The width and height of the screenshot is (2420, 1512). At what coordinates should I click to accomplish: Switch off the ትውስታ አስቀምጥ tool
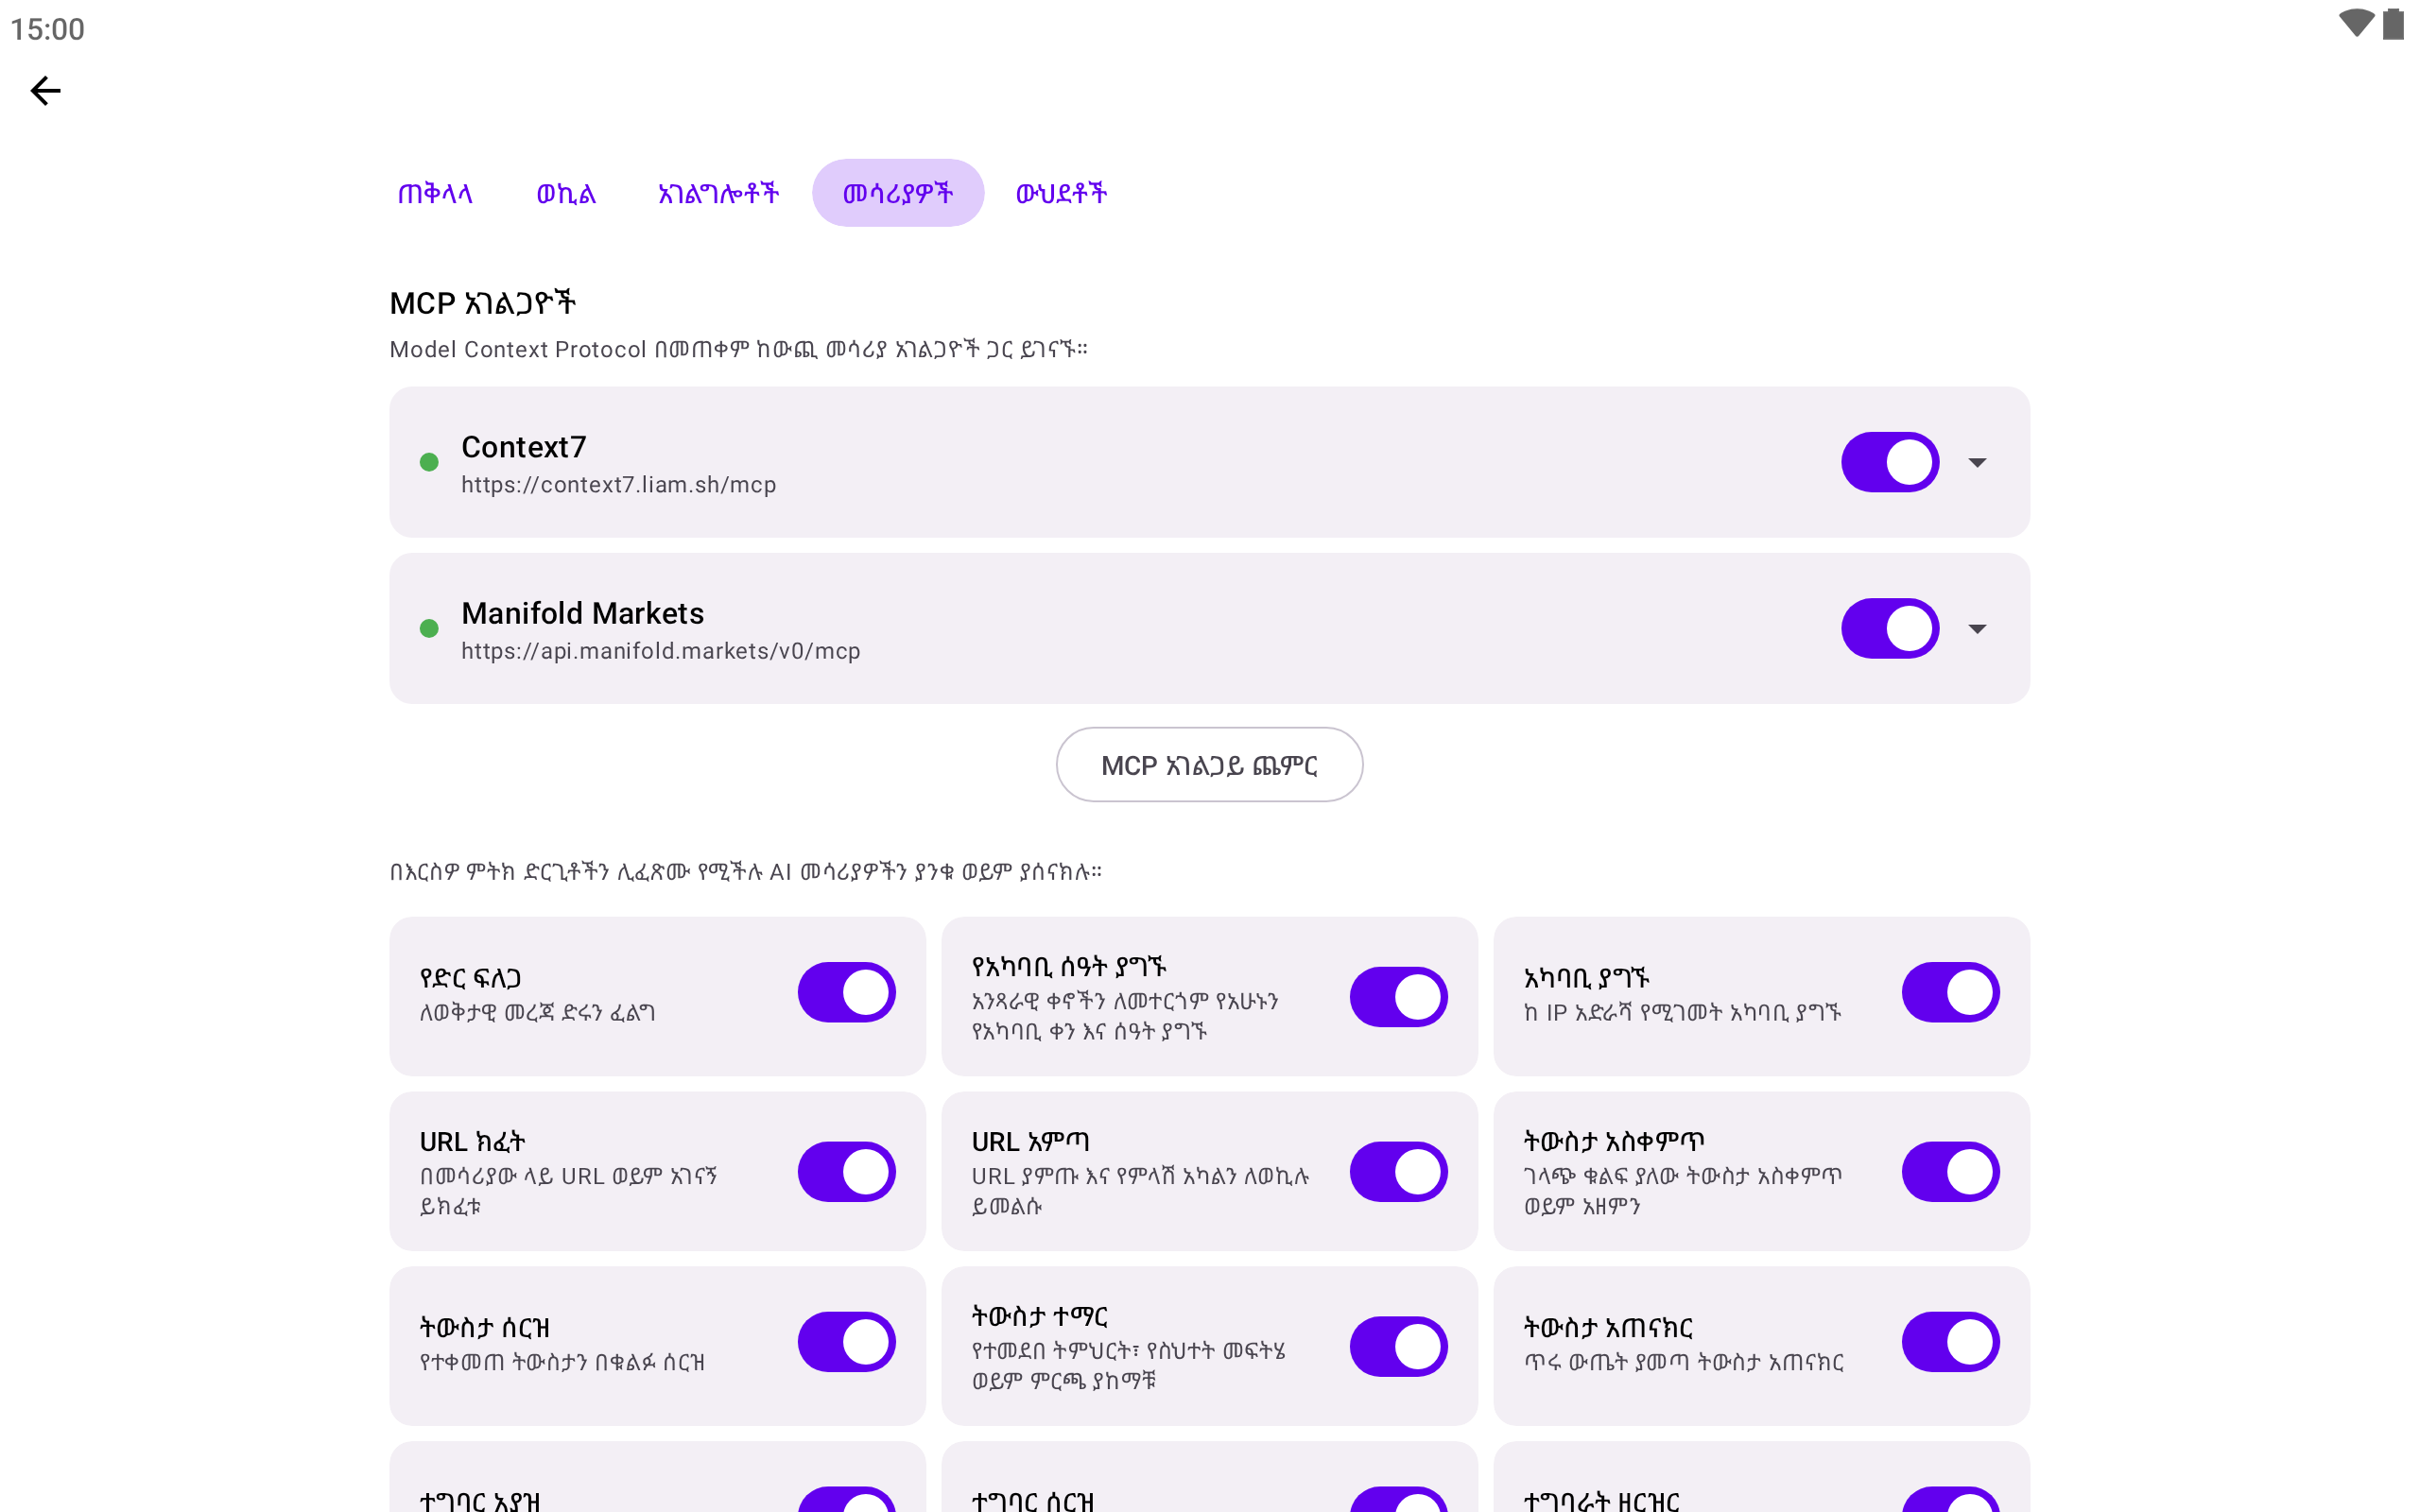pos(1950,1171)
